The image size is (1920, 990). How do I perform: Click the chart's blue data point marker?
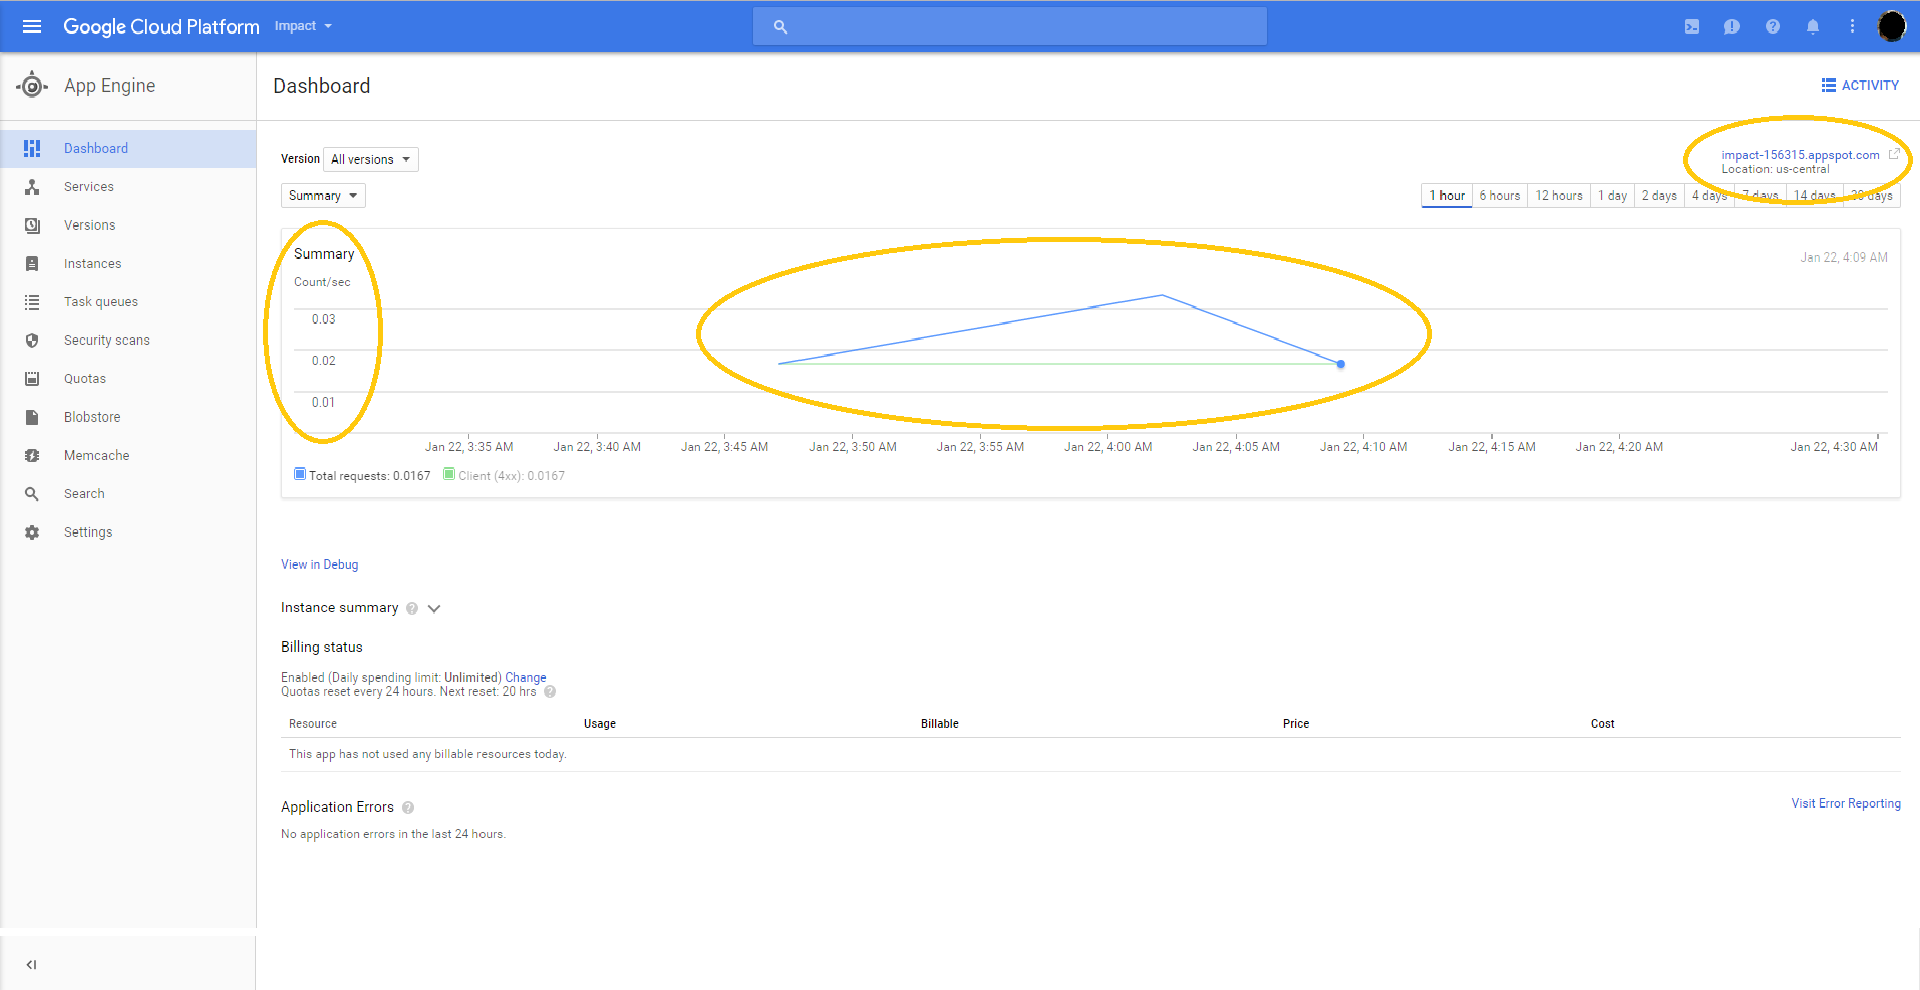click(1341, 364)
